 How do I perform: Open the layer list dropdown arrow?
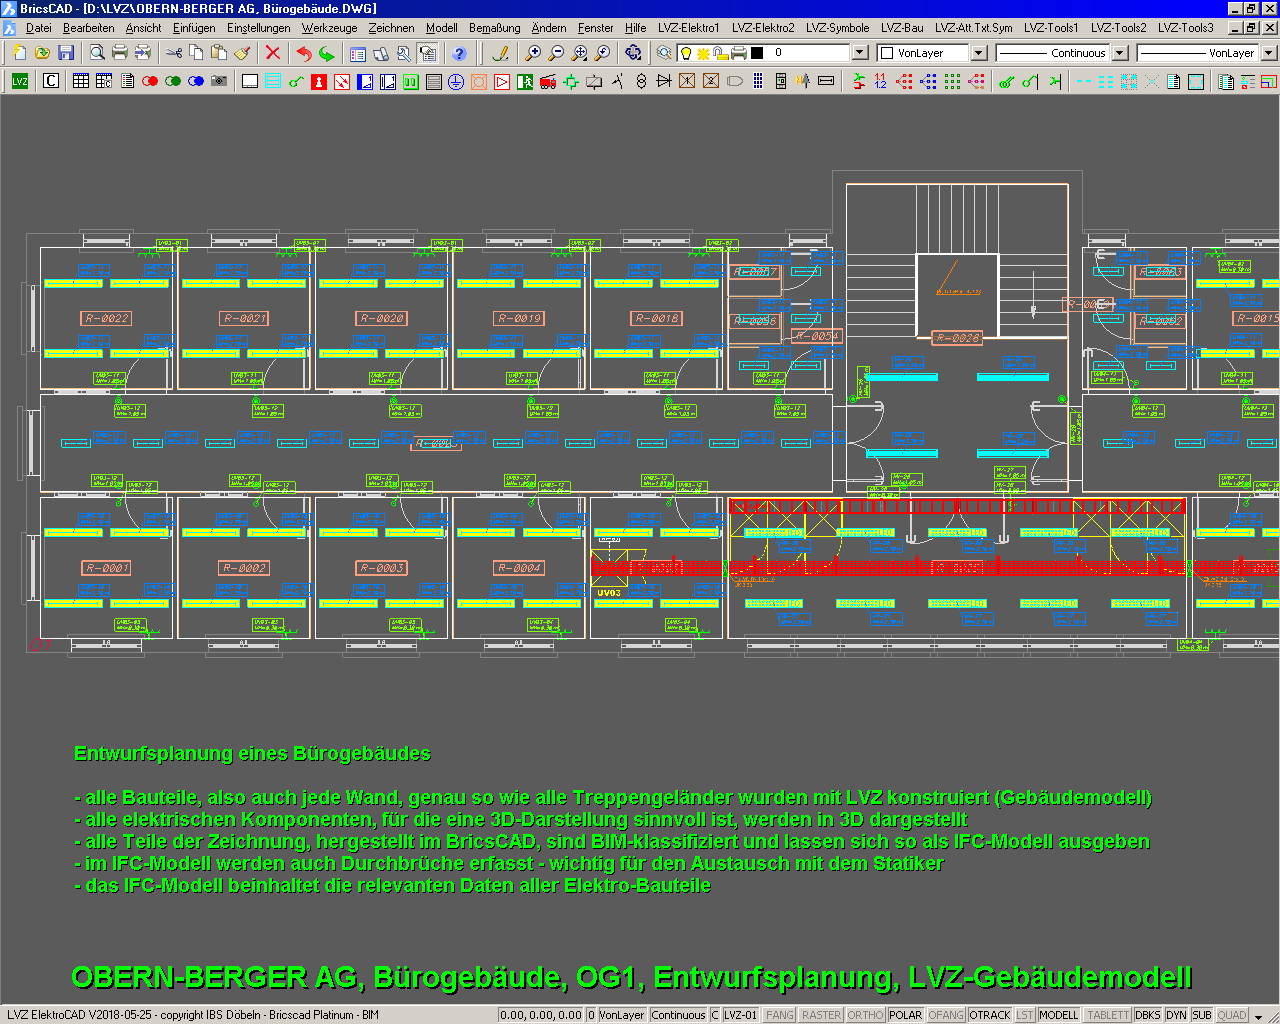860,53
